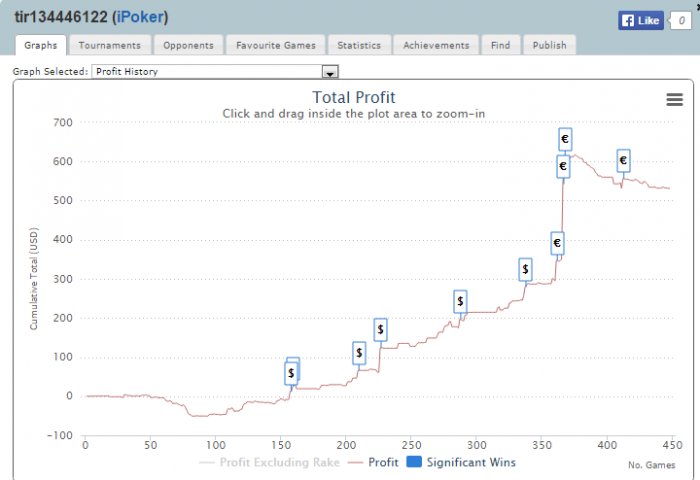Expand the Graph Selected dropdown arrow
Image resolution: width=700 pixels, height=480 pixels.
click(x=330, y=72)
